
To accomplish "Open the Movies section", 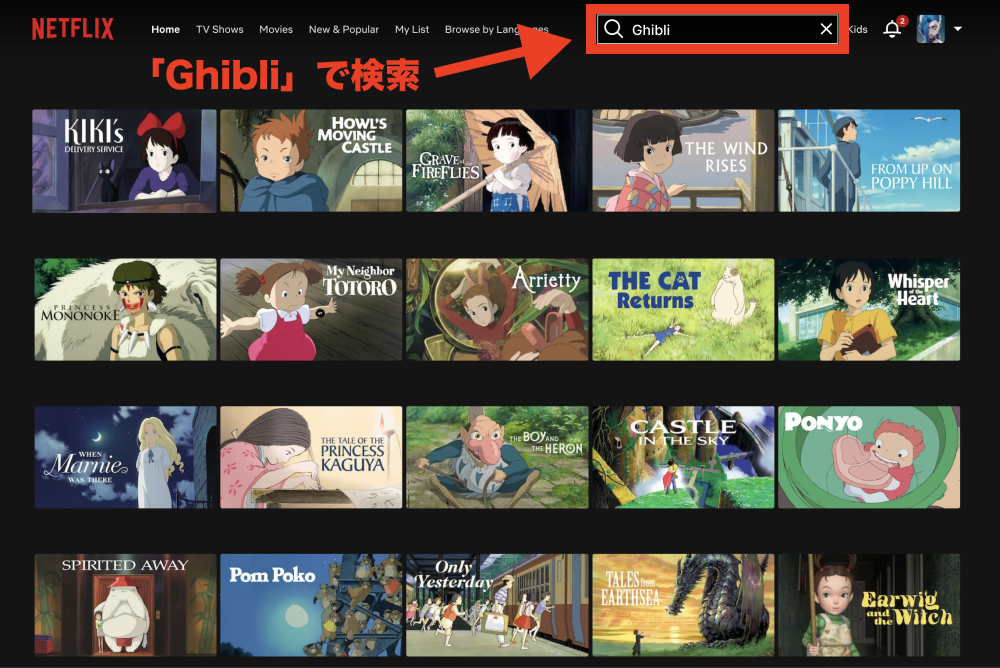I will tap(276, 29).
